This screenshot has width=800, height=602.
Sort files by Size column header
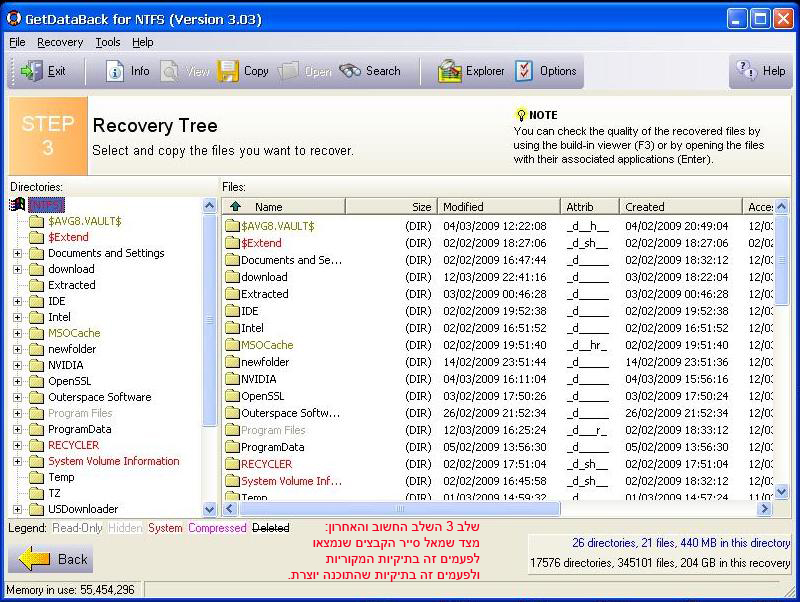pos(391,207)
